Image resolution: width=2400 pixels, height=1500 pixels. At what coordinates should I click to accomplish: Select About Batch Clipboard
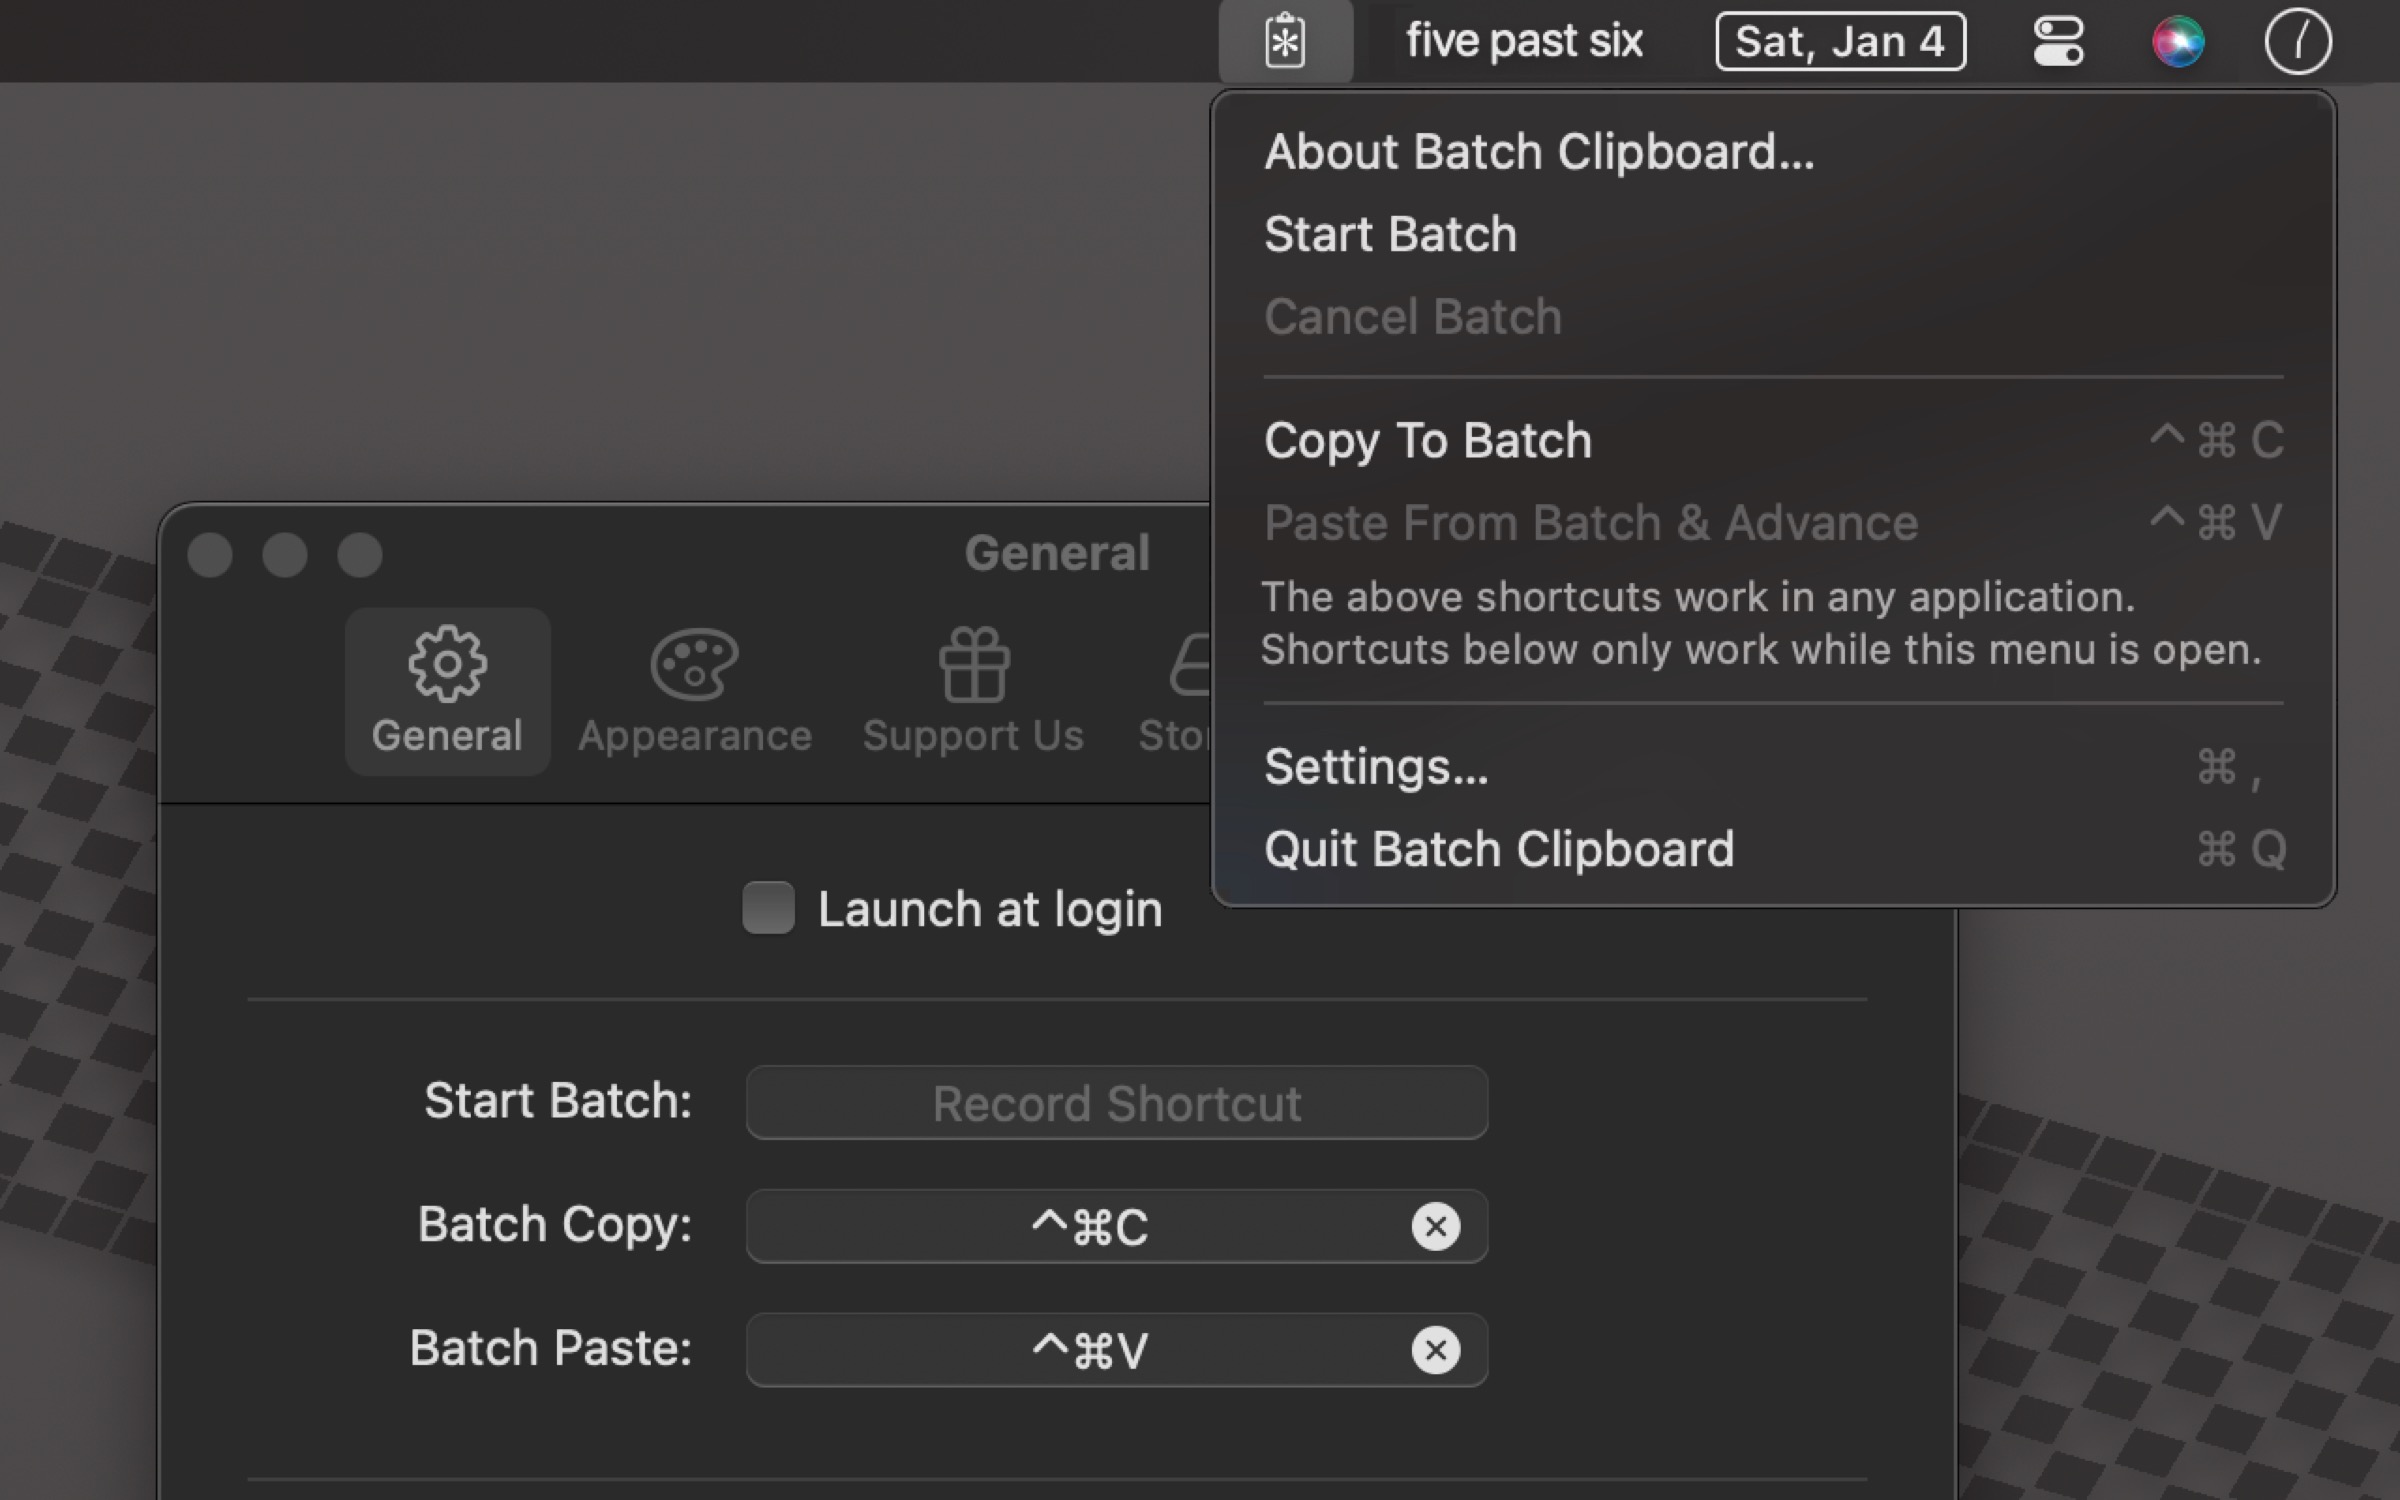point(1540,151)
